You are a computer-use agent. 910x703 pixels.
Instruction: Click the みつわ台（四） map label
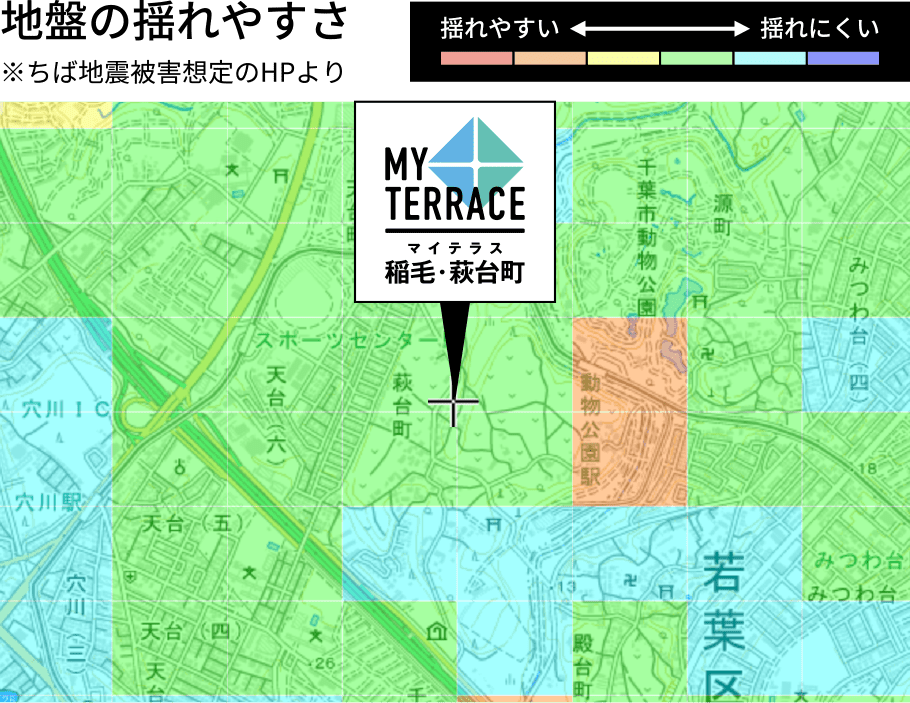(x=859, y=329)
